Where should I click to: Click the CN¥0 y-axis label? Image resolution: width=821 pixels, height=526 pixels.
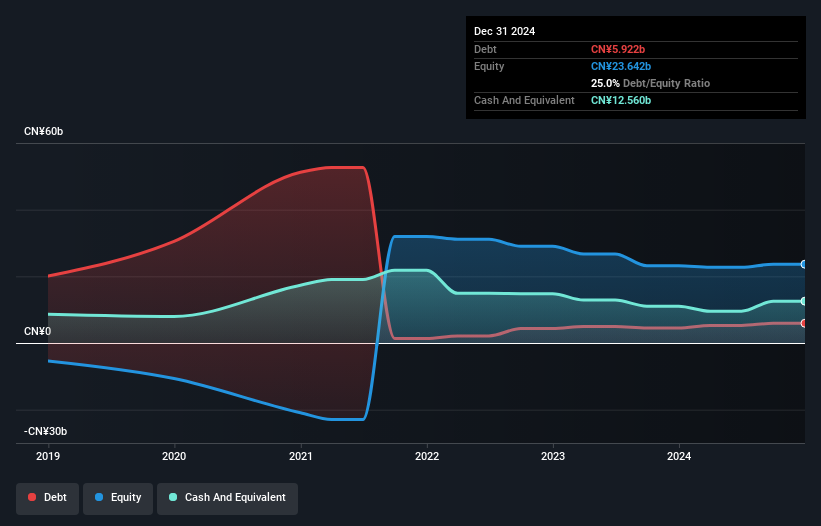click(38, 331)
